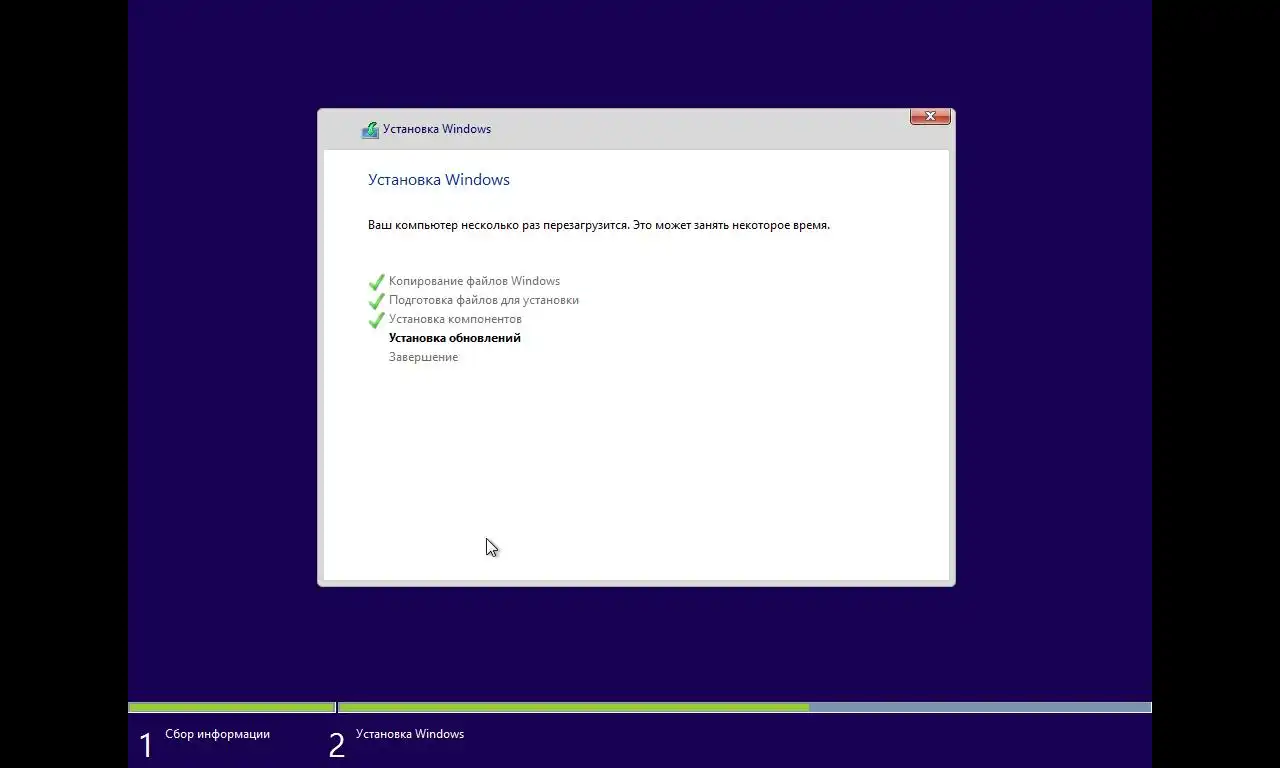Click the Windows Setup icon in title bar

pos(370,130)
